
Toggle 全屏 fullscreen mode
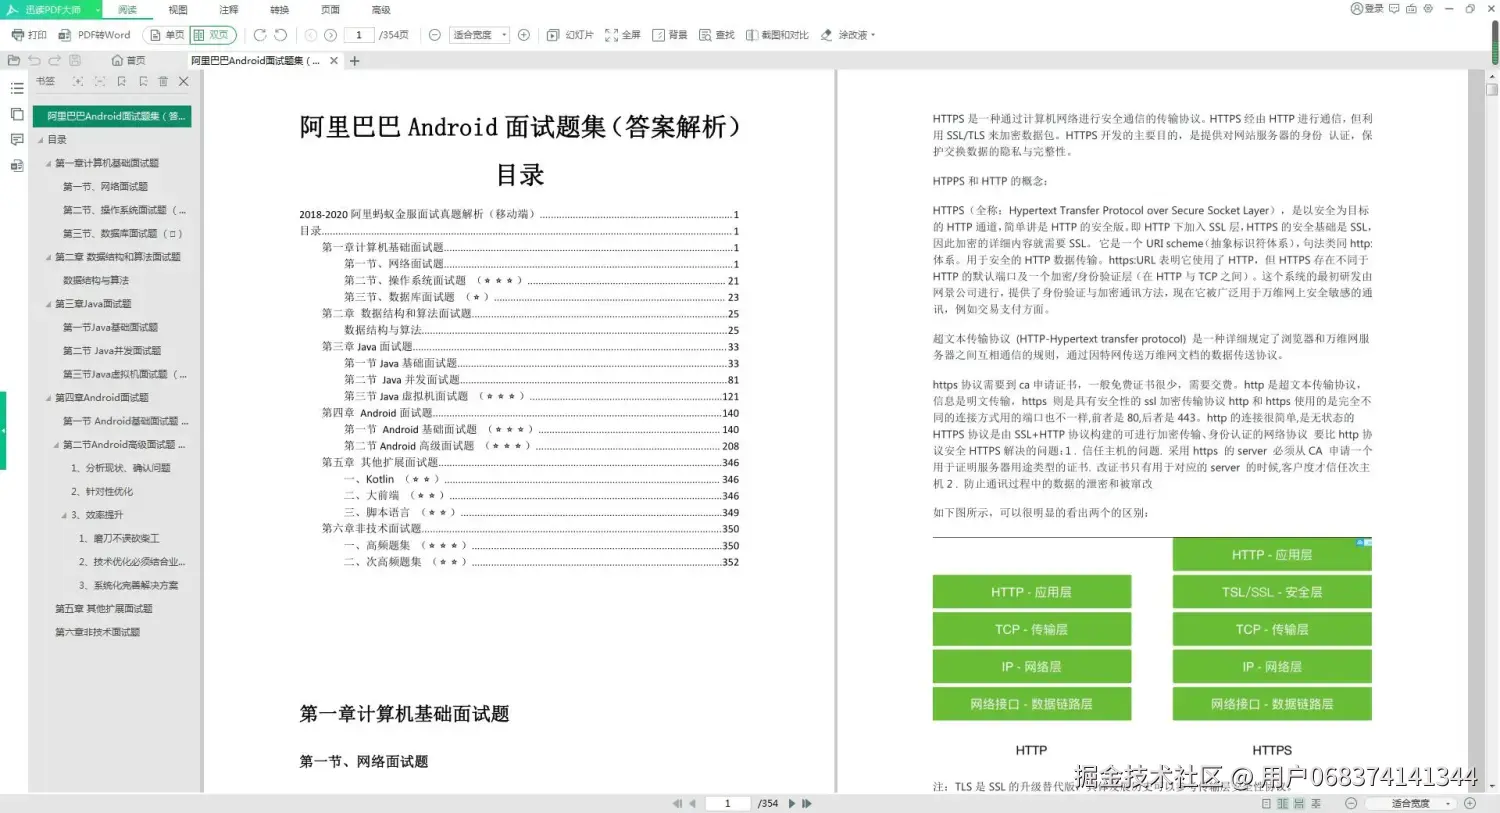622,35
